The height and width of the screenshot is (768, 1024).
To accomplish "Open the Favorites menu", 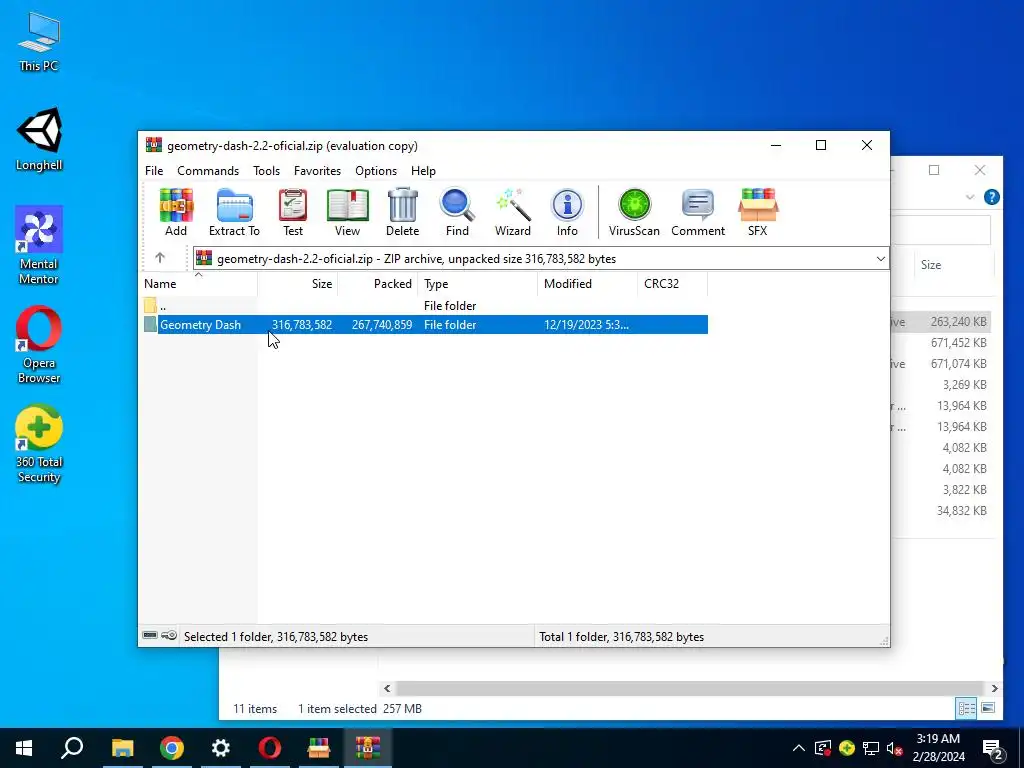I will tap(317, 170).
